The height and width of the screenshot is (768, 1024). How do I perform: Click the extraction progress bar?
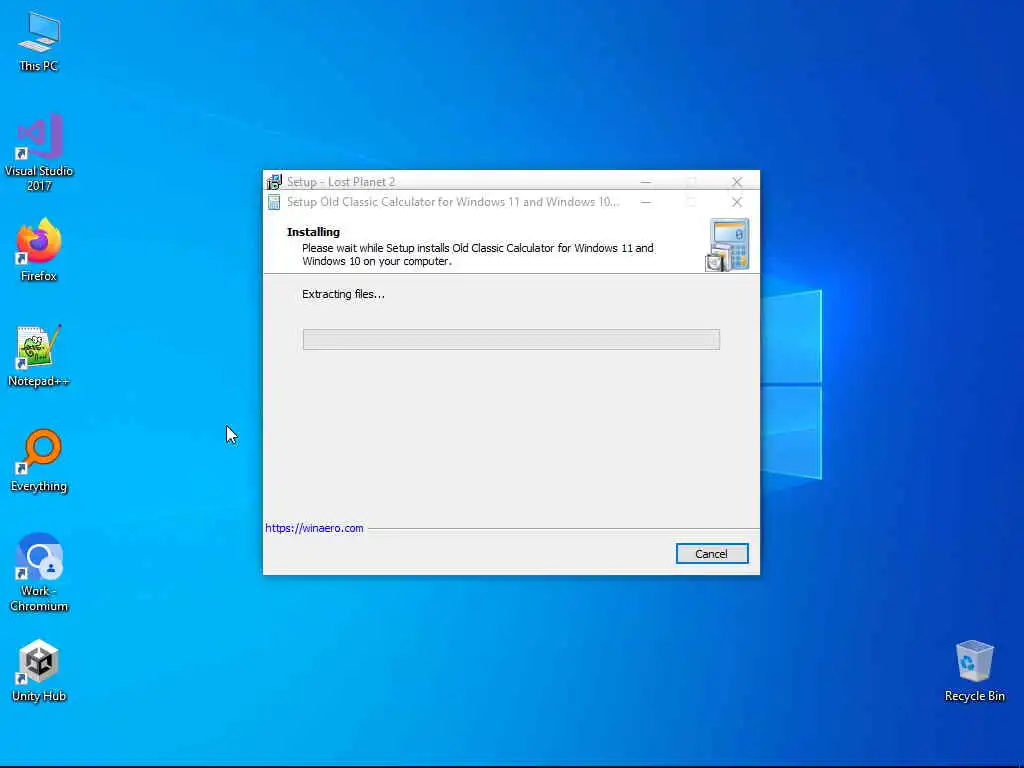511,340
